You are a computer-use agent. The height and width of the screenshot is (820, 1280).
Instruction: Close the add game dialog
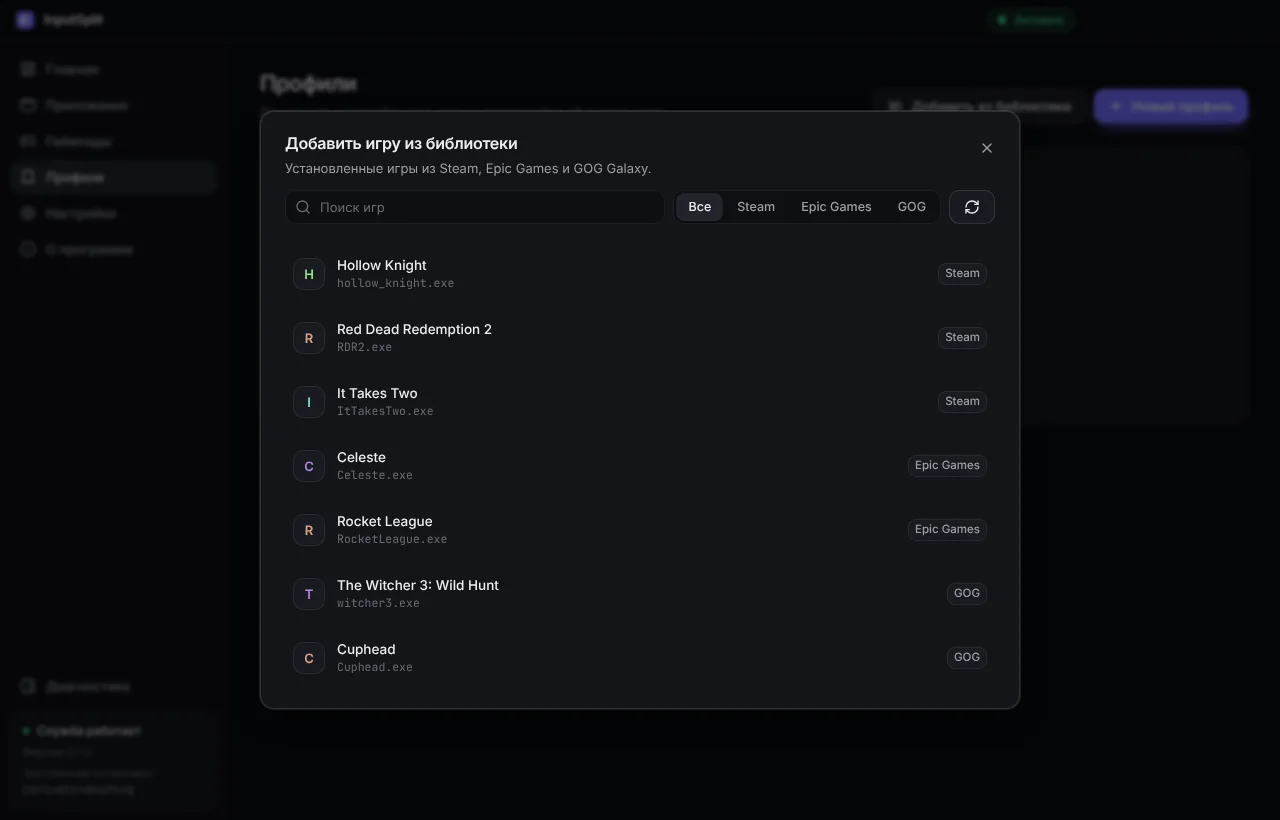coord(987,148)
